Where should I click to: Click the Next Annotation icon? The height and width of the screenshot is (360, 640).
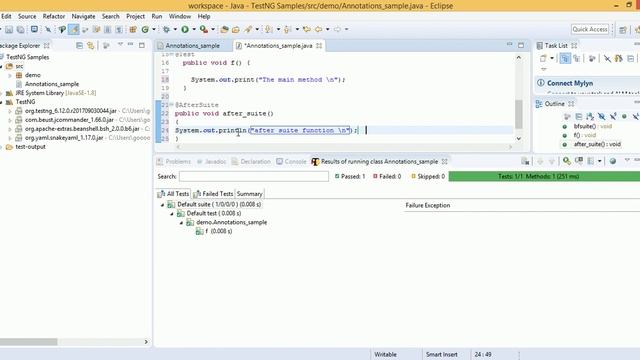coord(269,29)
